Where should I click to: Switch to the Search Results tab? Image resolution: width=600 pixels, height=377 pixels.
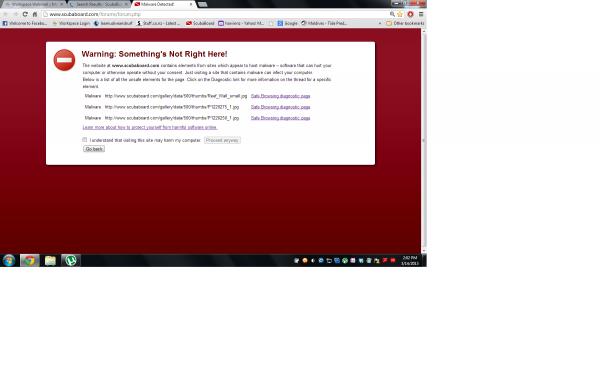[x=99, y=4]
